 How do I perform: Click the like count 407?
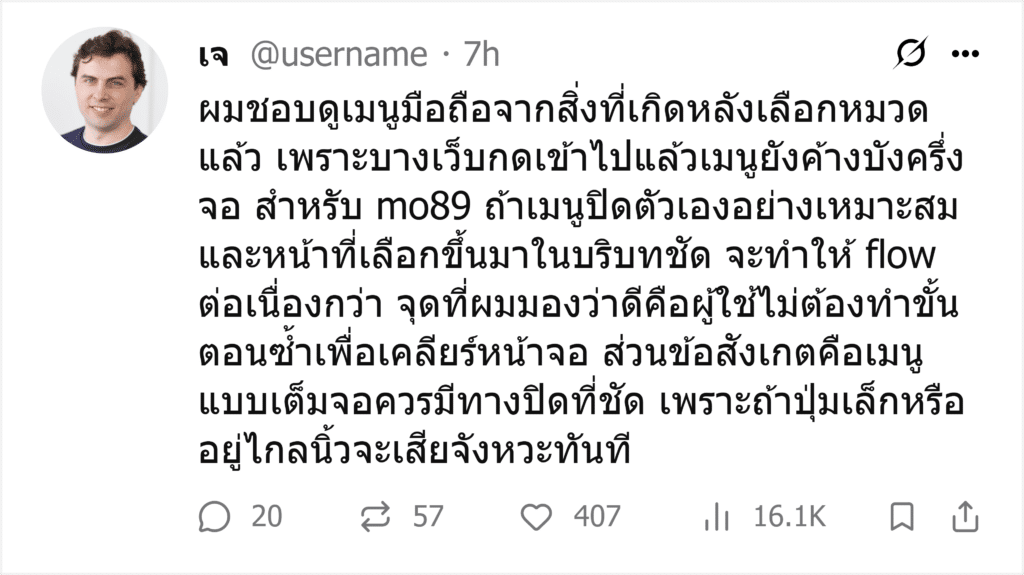pyautogui.click(x=597, y=517)
